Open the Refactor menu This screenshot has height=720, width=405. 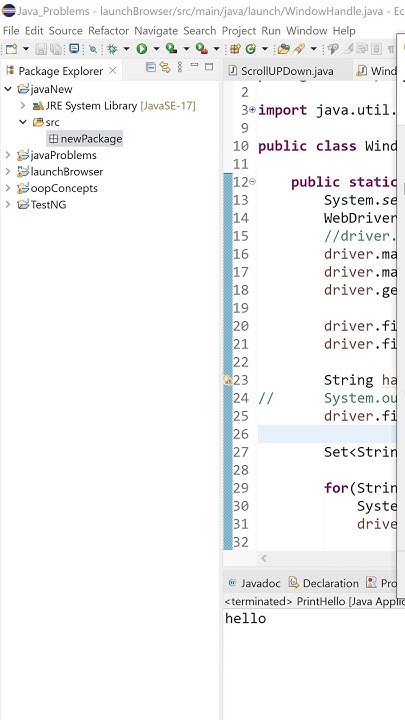pyautogui.click(x=108, y=31)
